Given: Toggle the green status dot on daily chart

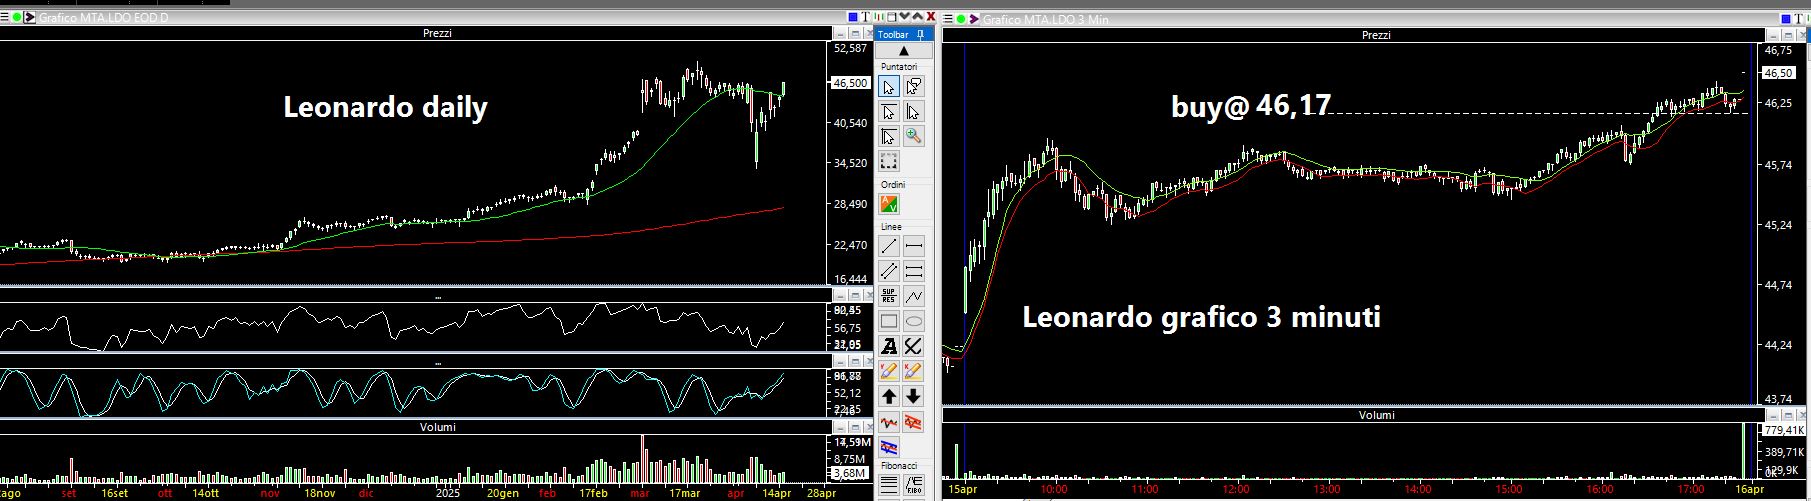Looking at the screenshot, I should click(x=16, y=18).
